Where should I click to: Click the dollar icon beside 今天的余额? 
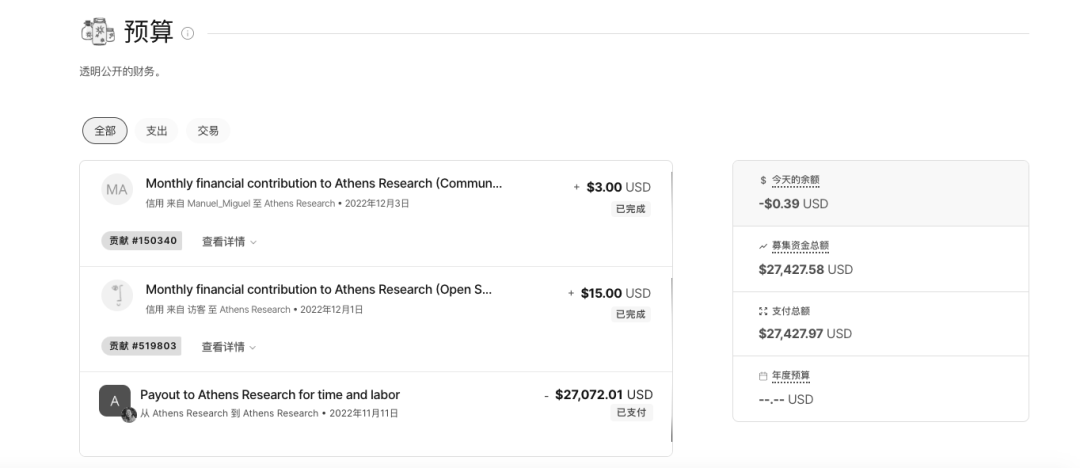tap(764, 180)
